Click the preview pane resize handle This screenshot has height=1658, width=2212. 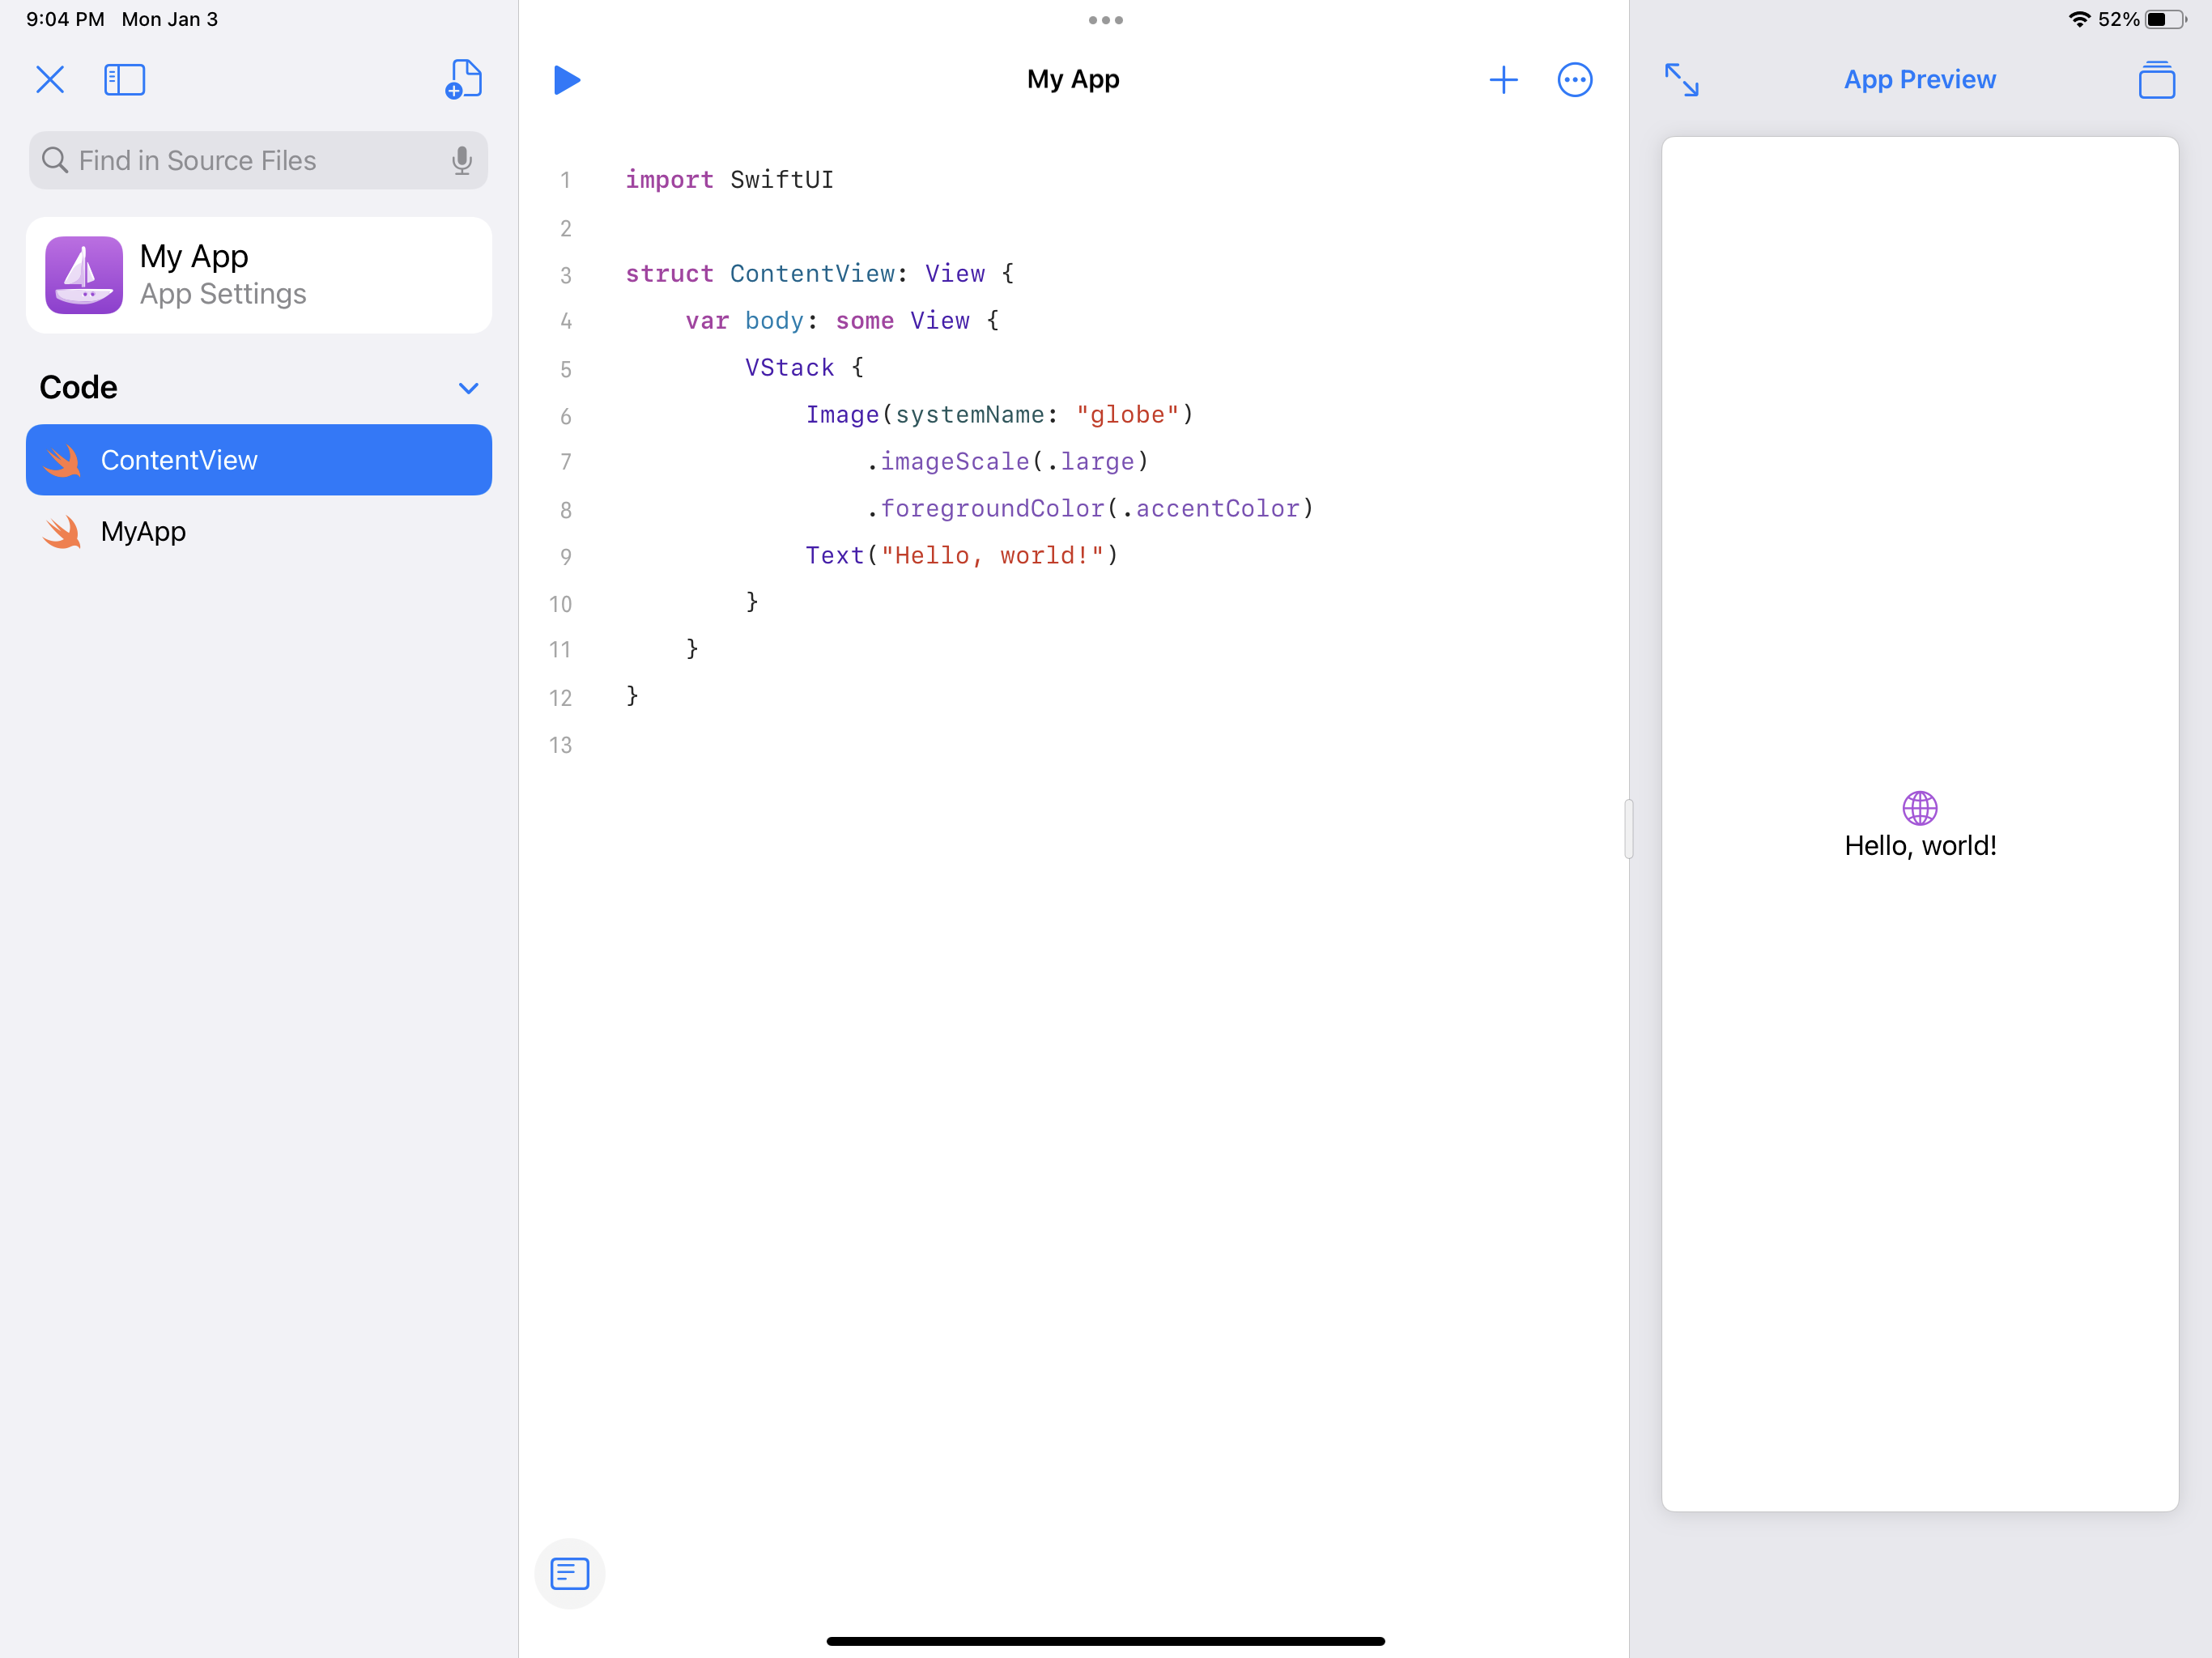pos(1628,829)
